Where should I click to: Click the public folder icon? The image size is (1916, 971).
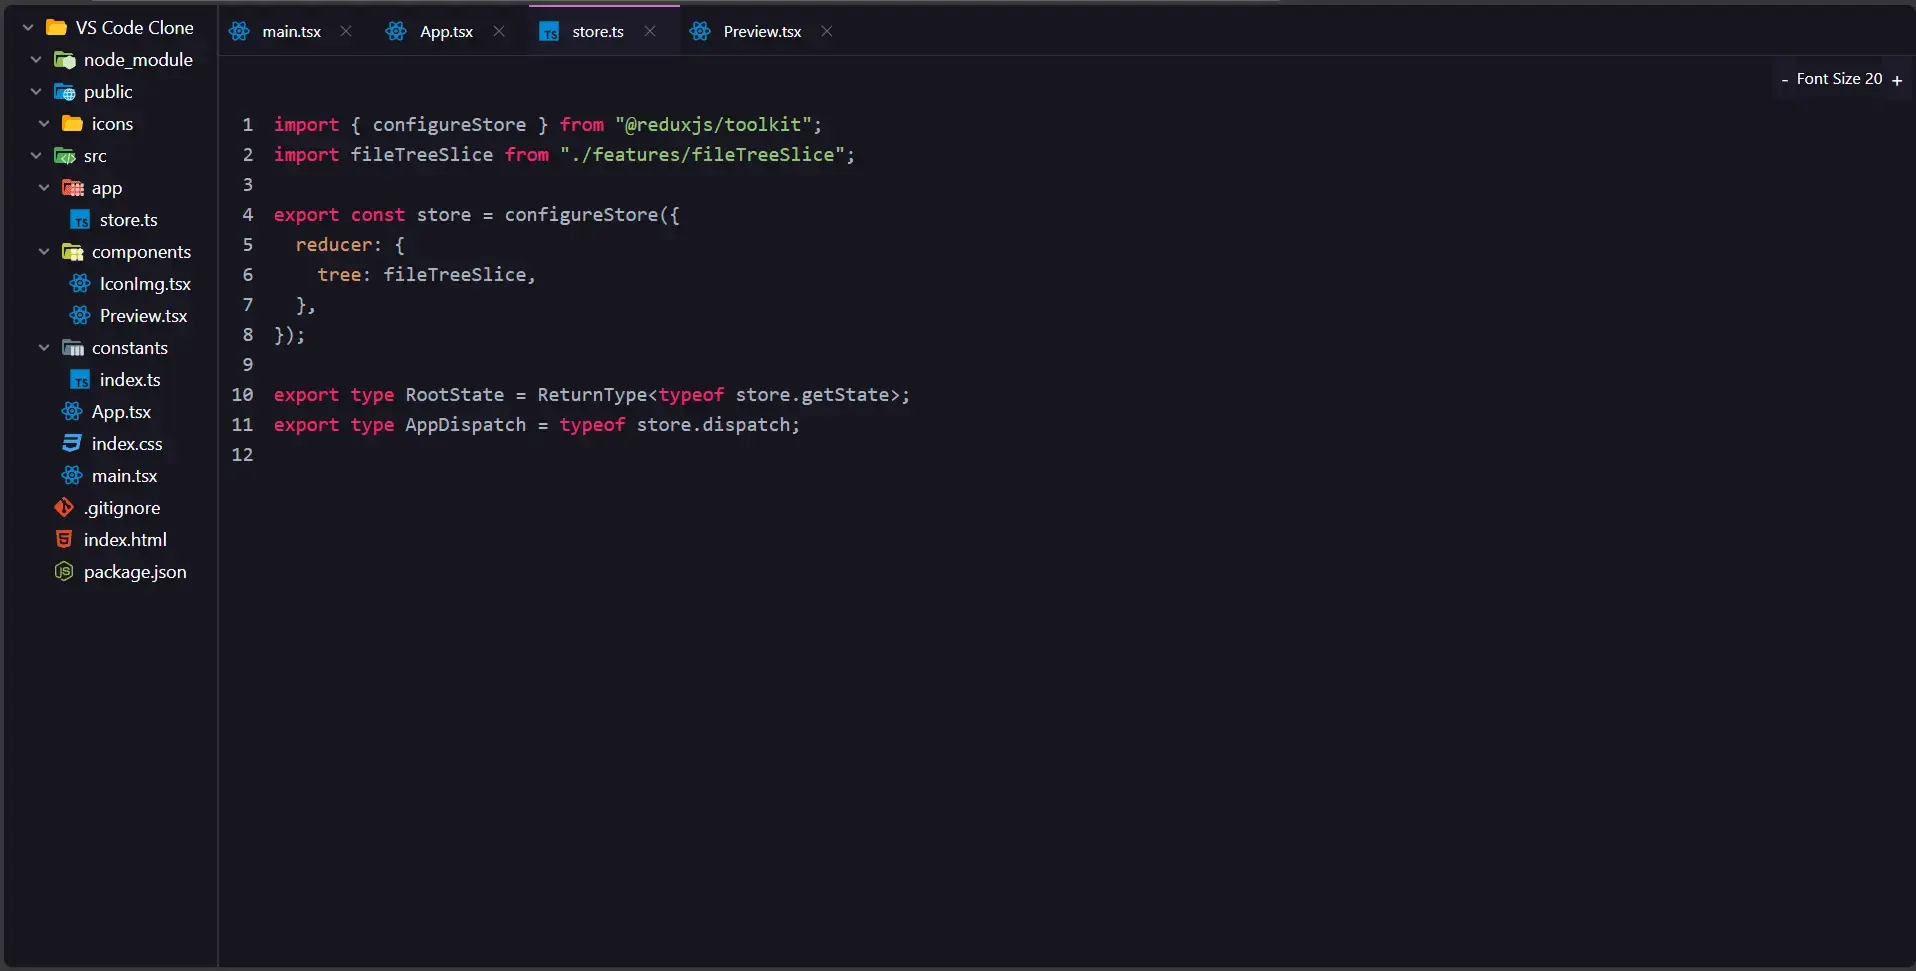tap(64, 92)
